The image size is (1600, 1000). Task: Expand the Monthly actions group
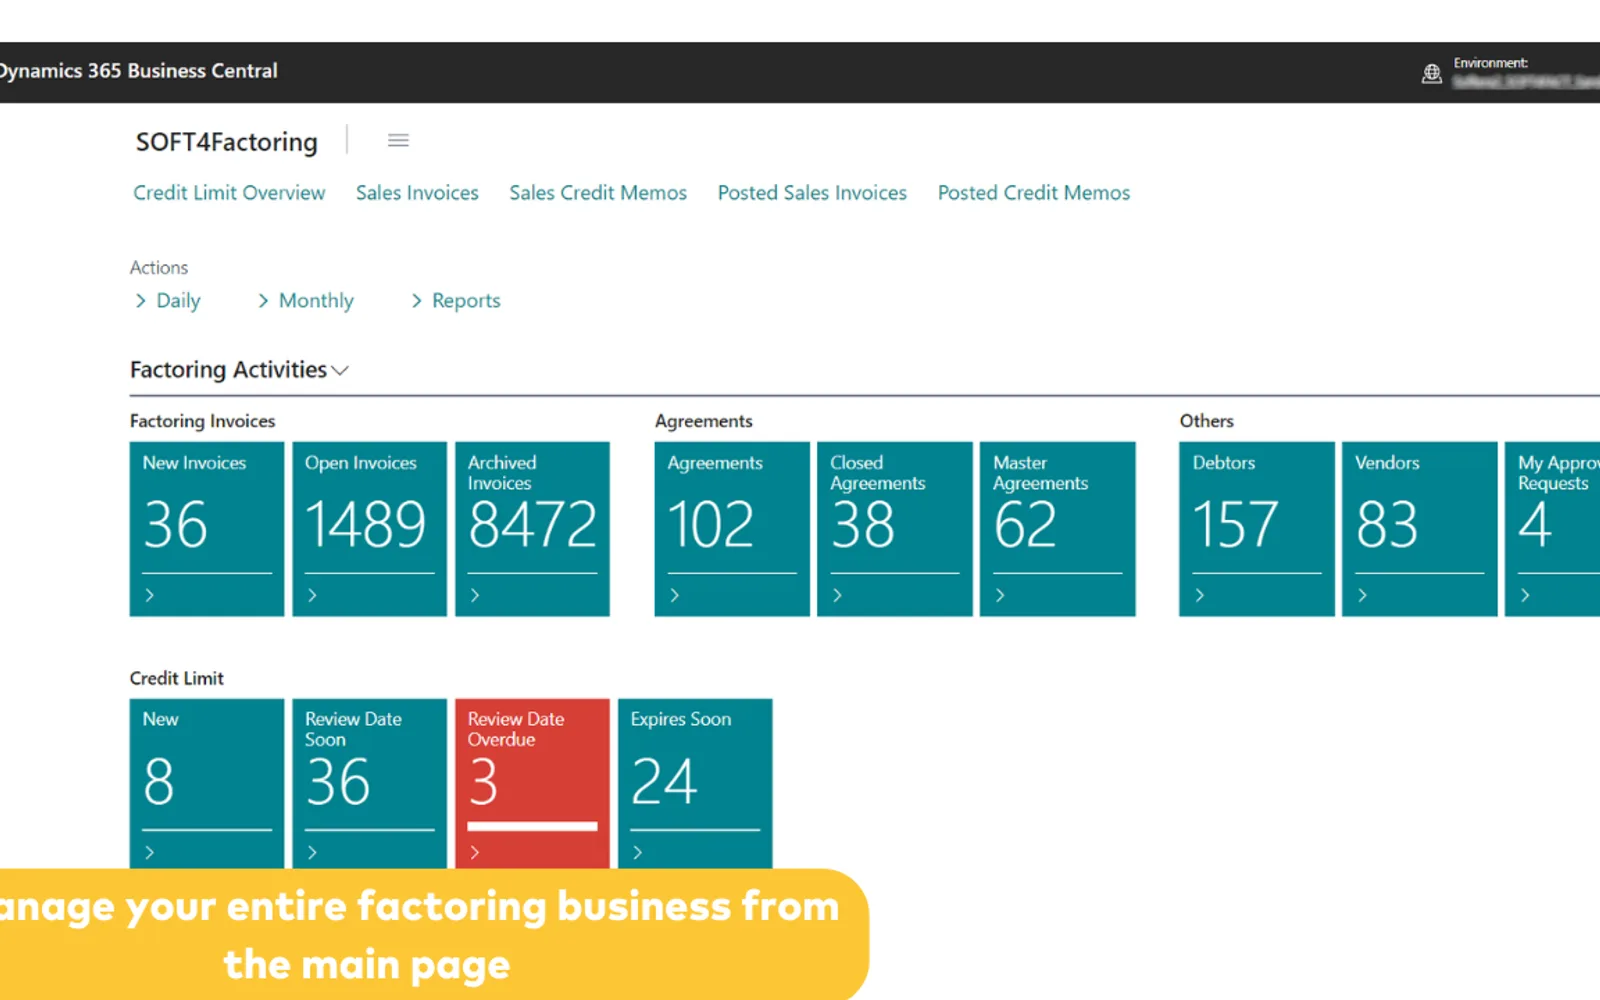click(305, 301)
